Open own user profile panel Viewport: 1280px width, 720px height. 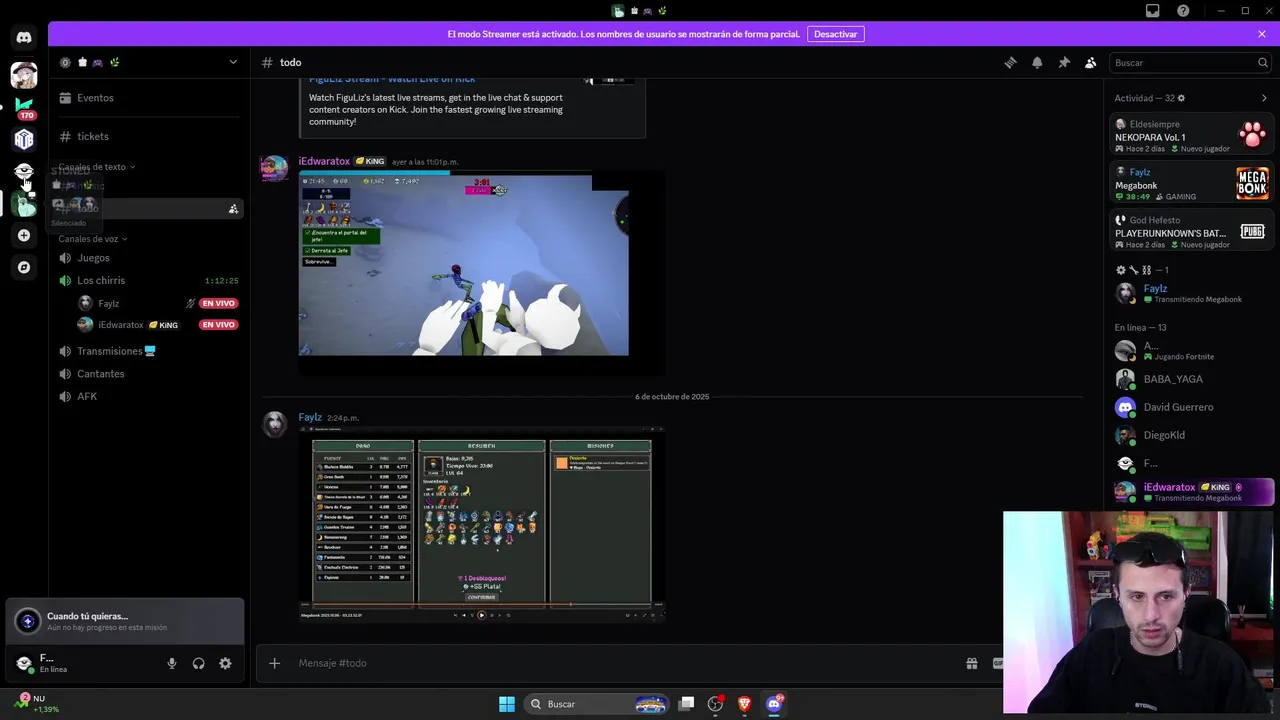tap(82, 663)
